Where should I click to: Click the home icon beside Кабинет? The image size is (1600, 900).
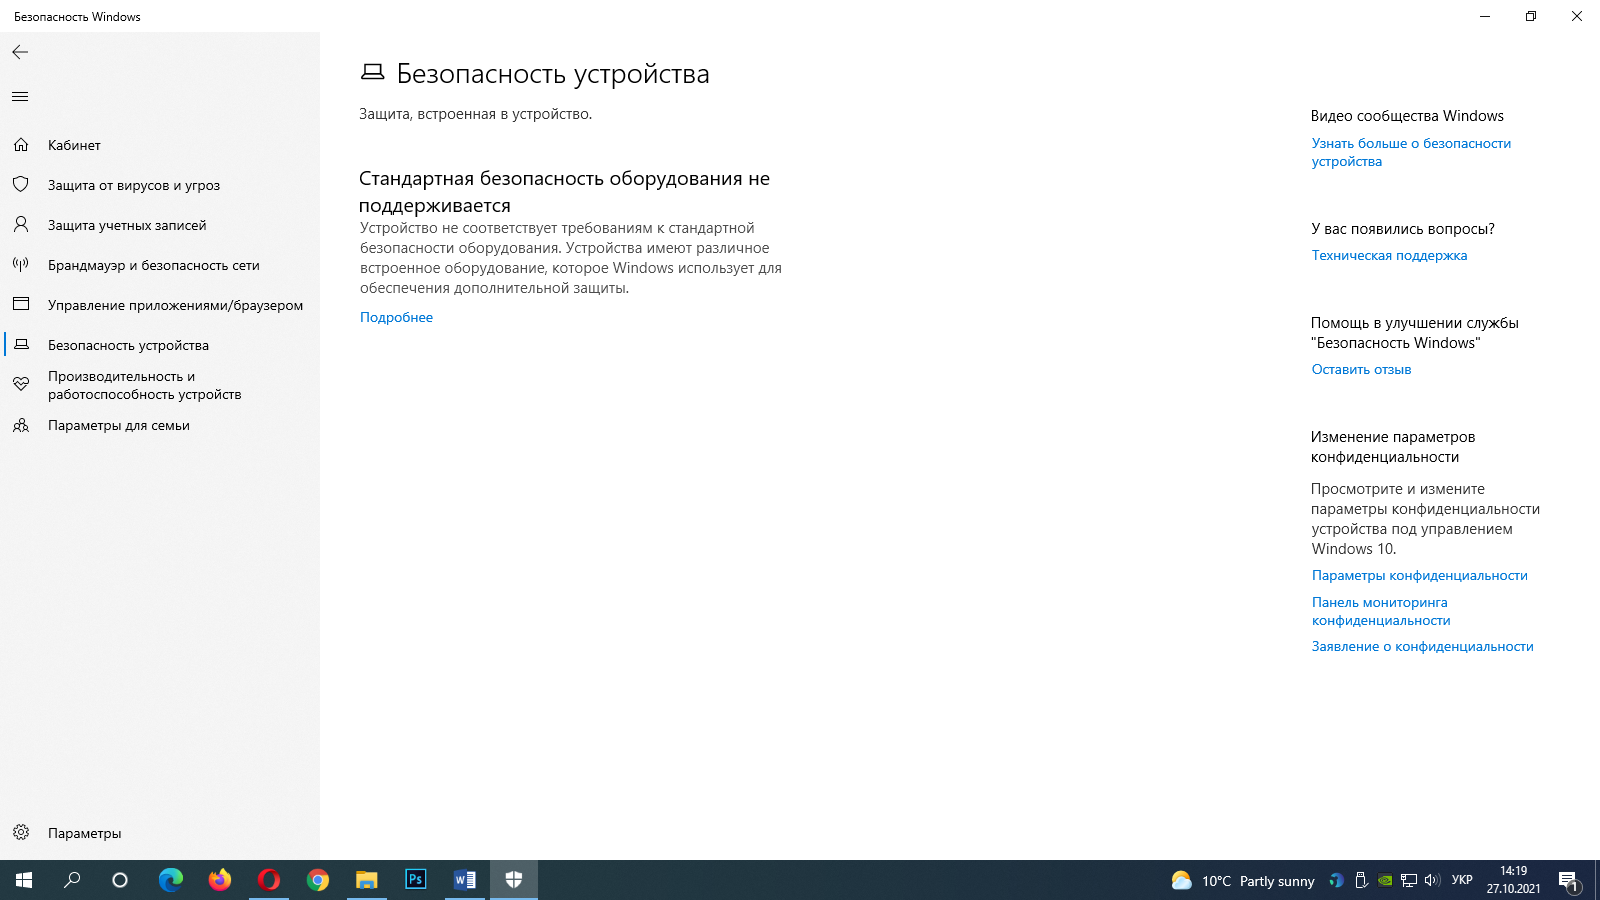click(x=21, y=145)
